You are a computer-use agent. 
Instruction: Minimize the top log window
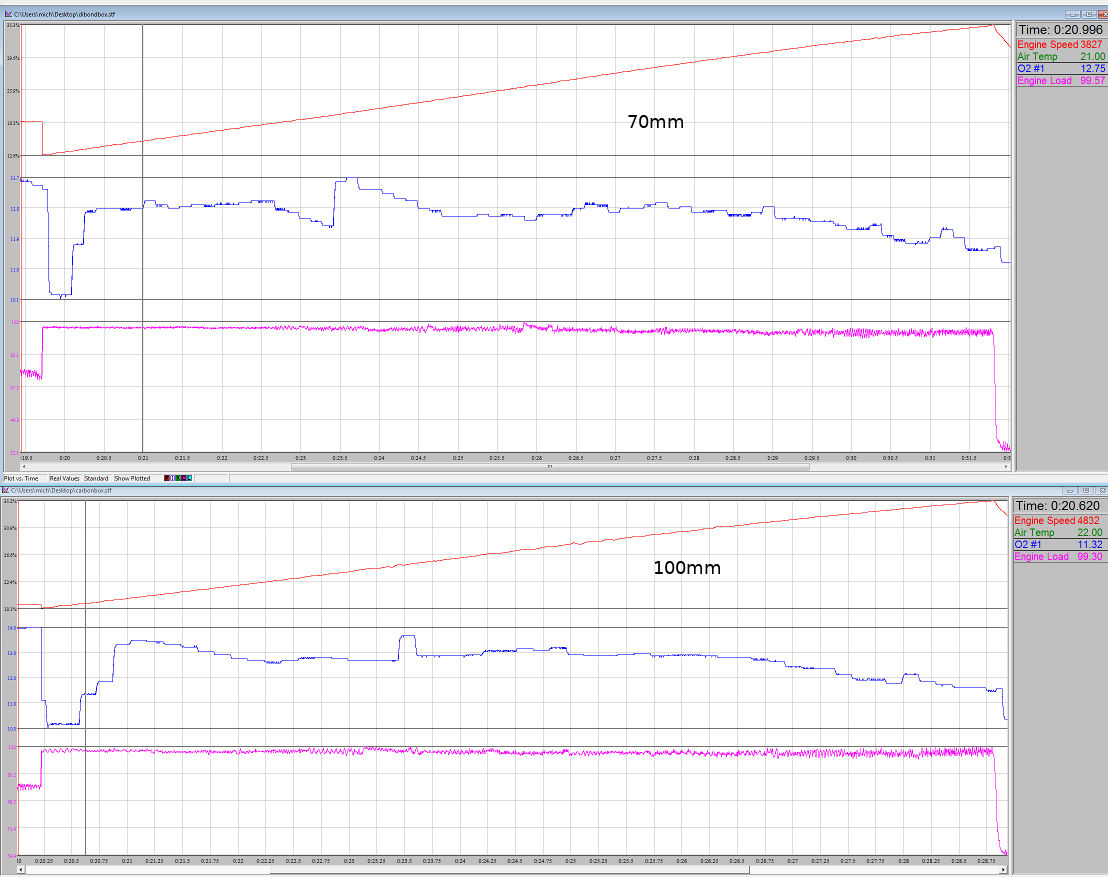pyautogui.click(x=1073, y=15)
